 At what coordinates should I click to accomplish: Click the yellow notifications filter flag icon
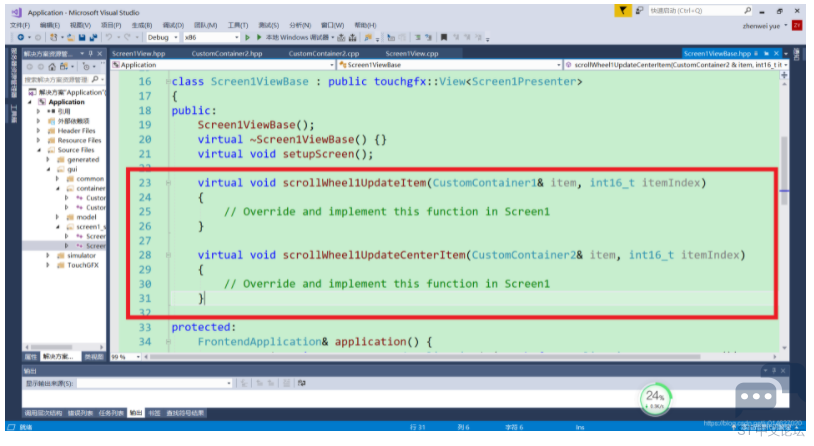pyautogui.click(x=625, y=11)
